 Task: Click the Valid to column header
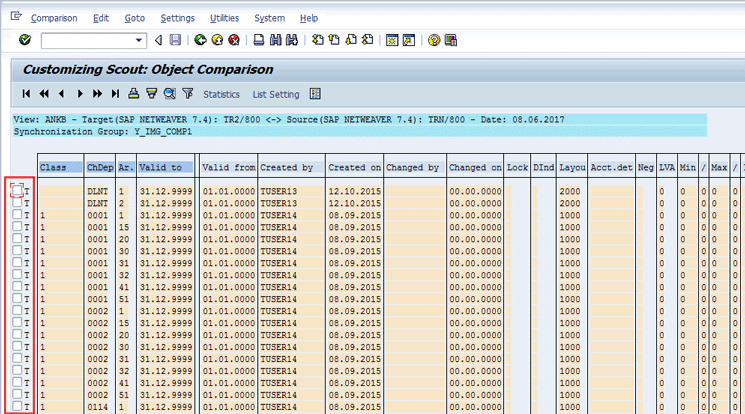[160, 168]
